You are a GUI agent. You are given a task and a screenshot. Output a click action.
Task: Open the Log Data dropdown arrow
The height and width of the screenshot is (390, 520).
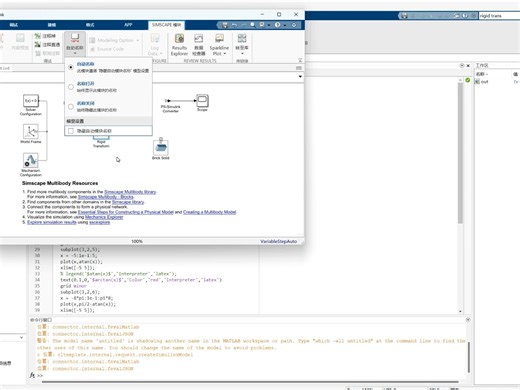click(x=161, y=54)
